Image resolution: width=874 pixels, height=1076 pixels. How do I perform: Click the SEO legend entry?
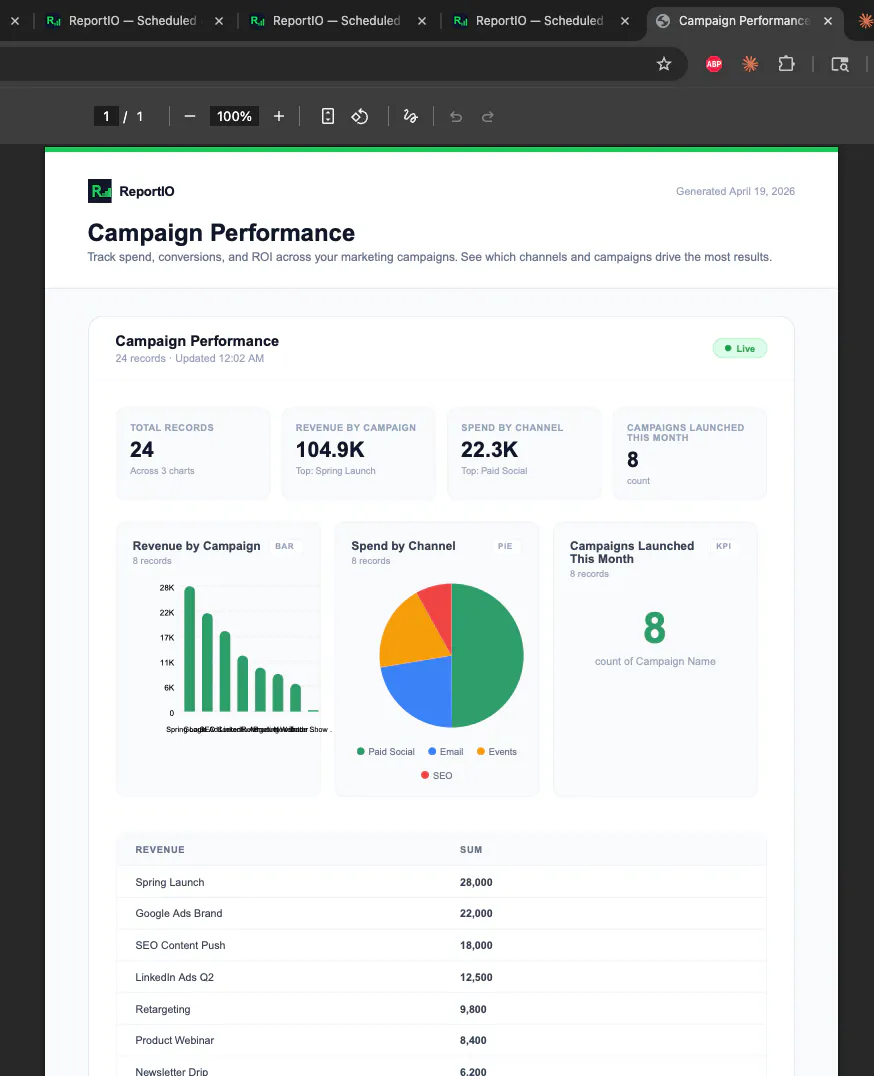point(436,775)
